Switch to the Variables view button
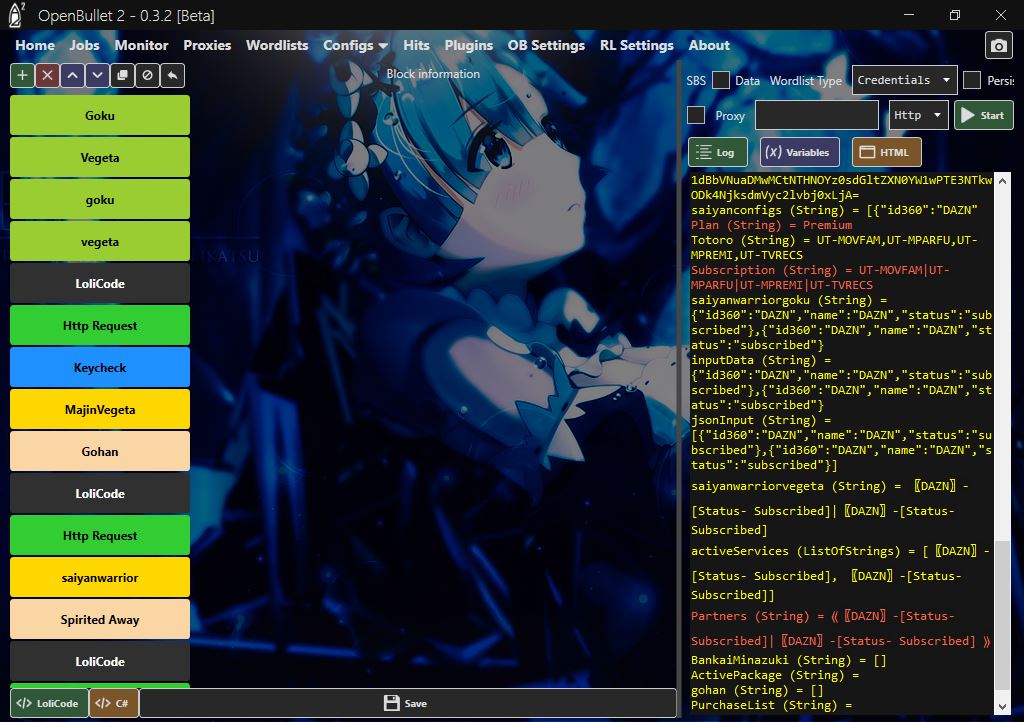The height and width of the screenshot is (722, 1024). pyautogui.click(x=798, y=152)
